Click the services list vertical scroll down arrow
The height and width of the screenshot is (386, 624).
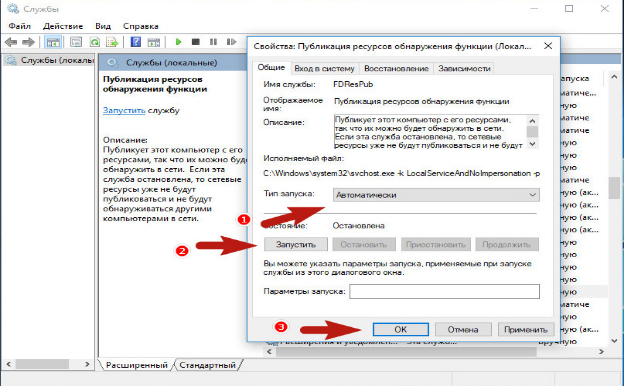point(614,341)
